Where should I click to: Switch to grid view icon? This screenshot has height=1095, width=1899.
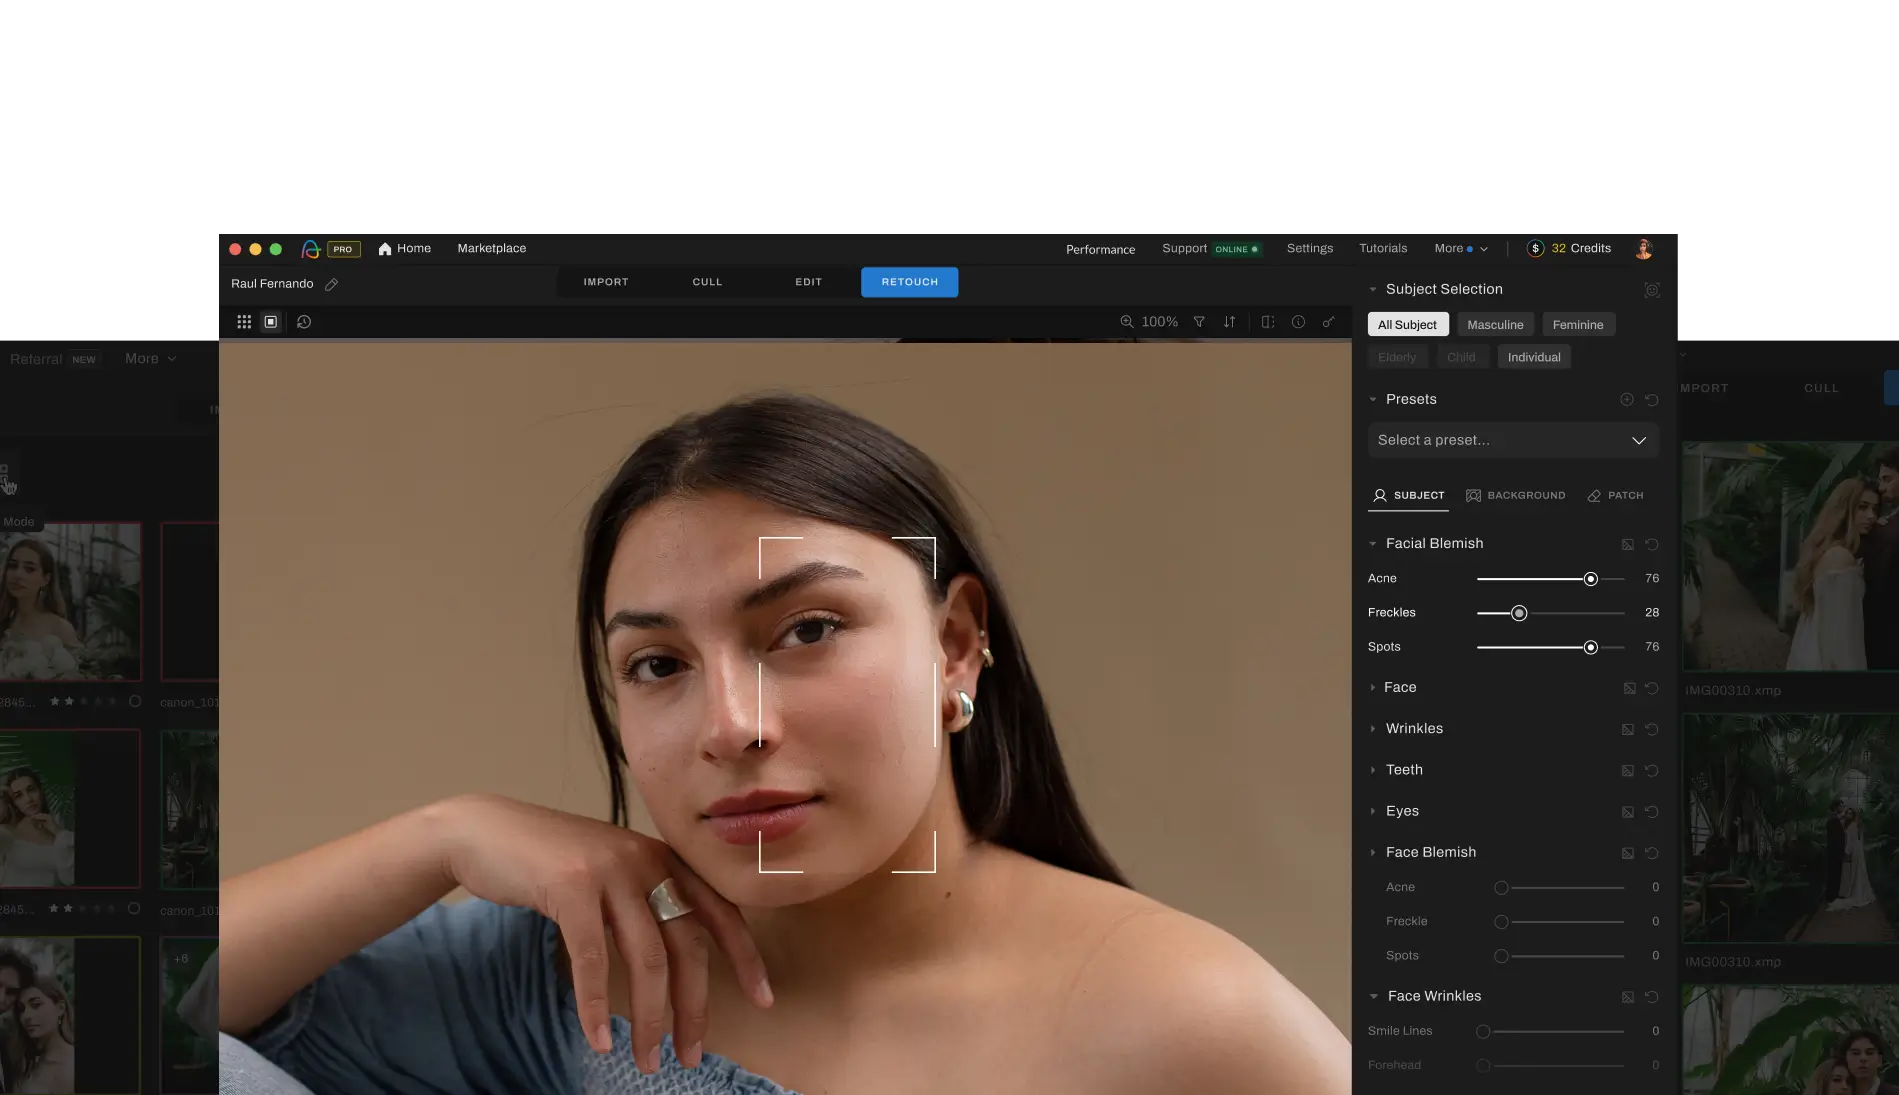click(x=244, y=322)
